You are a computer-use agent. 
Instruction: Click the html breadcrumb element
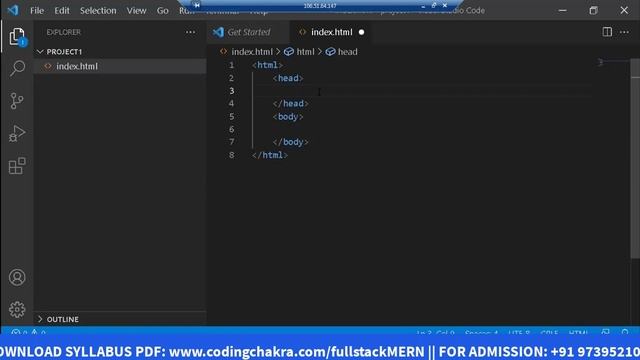305,52
